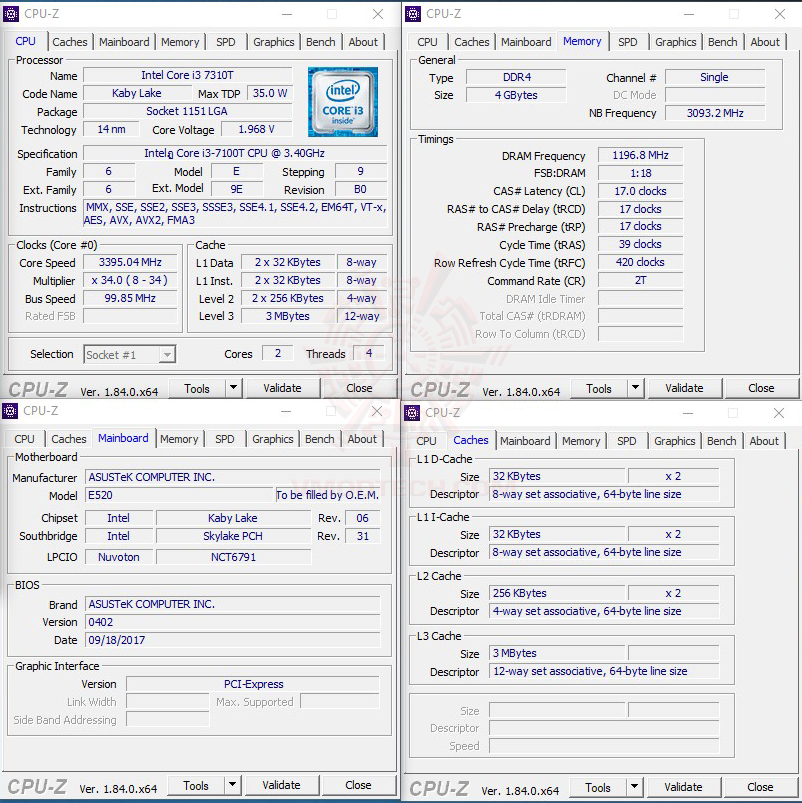This screenshot has width=802, height=803.
Task: Open Bench tab in Memory window
Action: 723,42
